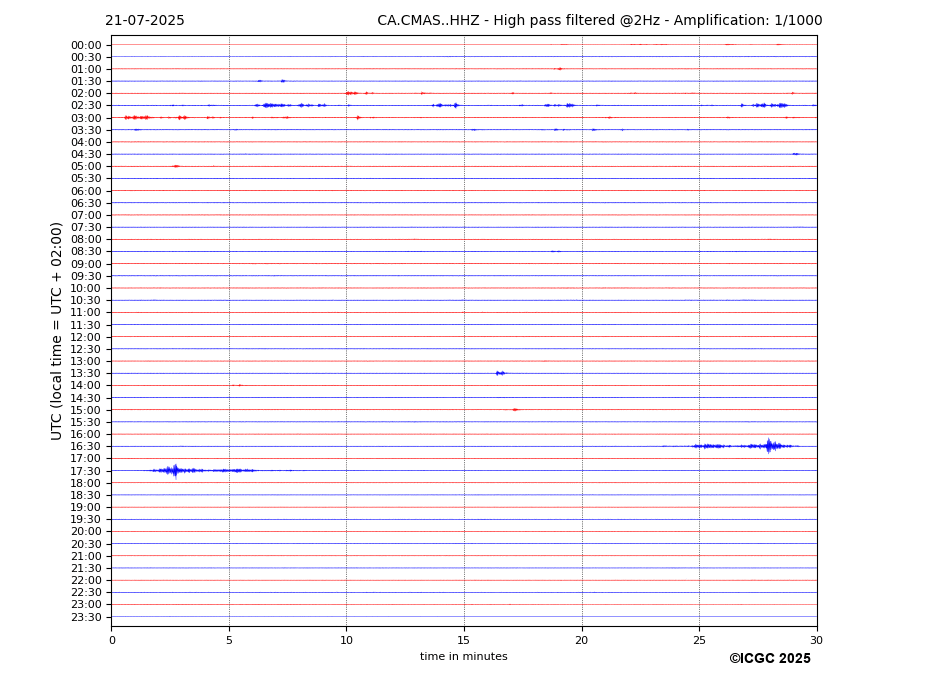Image resolution: width=927 pixels, height=696 pixels.
Task: Click the red event on the 01:00 trace
Action: coord(559,69)
